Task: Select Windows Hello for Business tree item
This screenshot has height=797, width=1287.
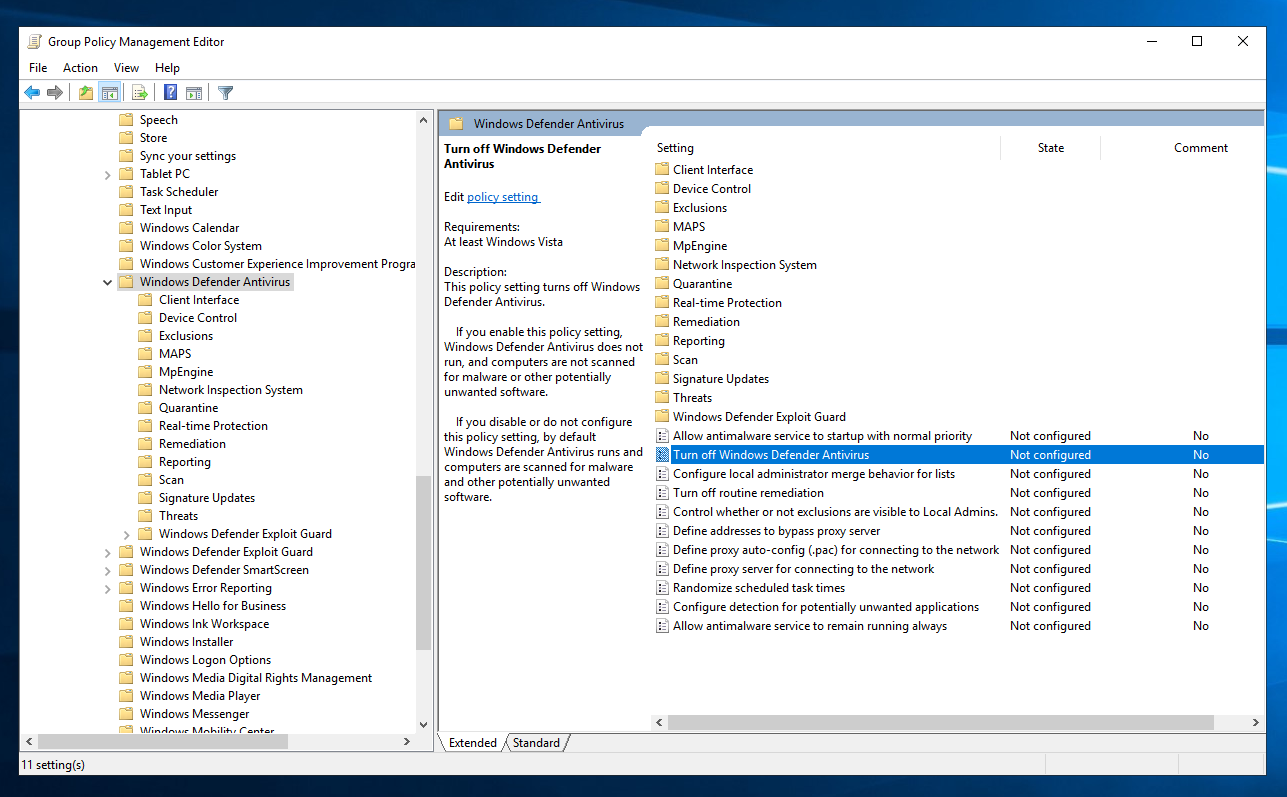Action: click(x=212, y=606)
